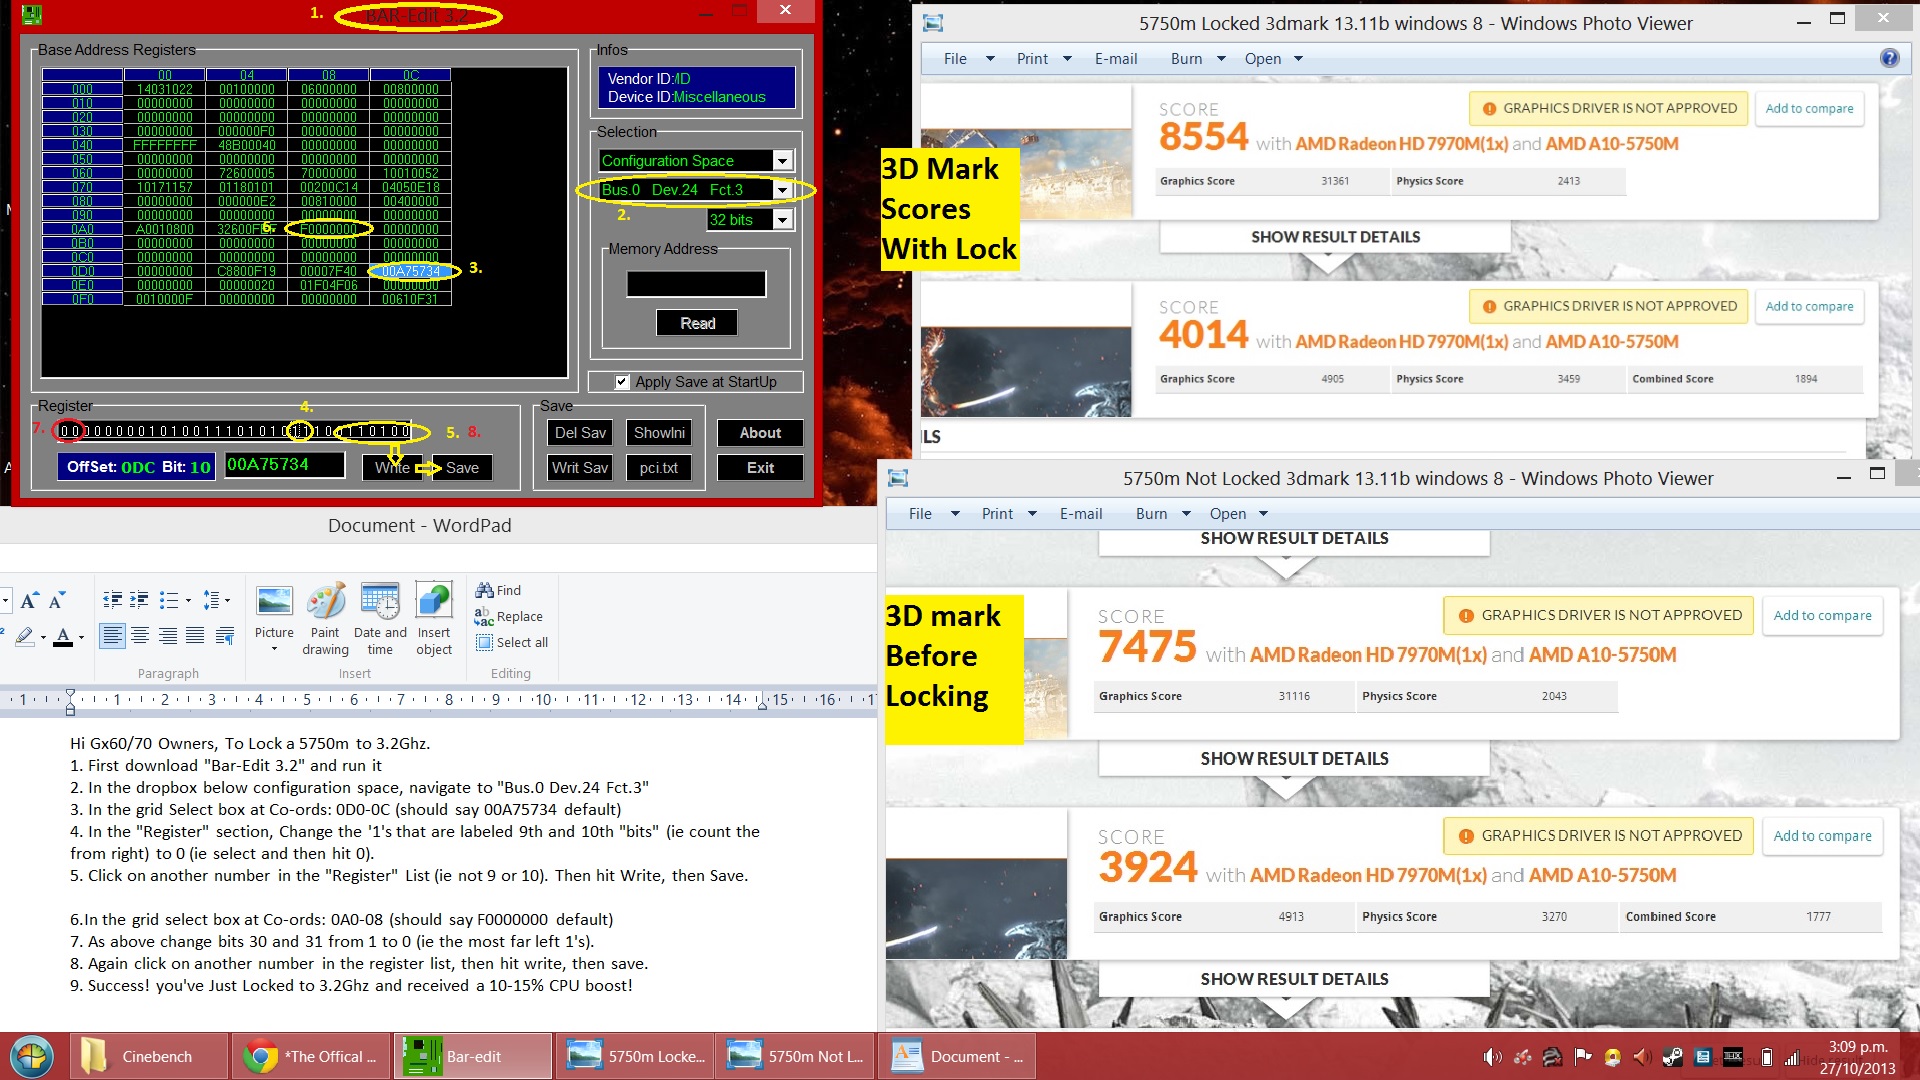Click the Justify alignment icon
1920x1080 pixels.
[x=195, y=636]
